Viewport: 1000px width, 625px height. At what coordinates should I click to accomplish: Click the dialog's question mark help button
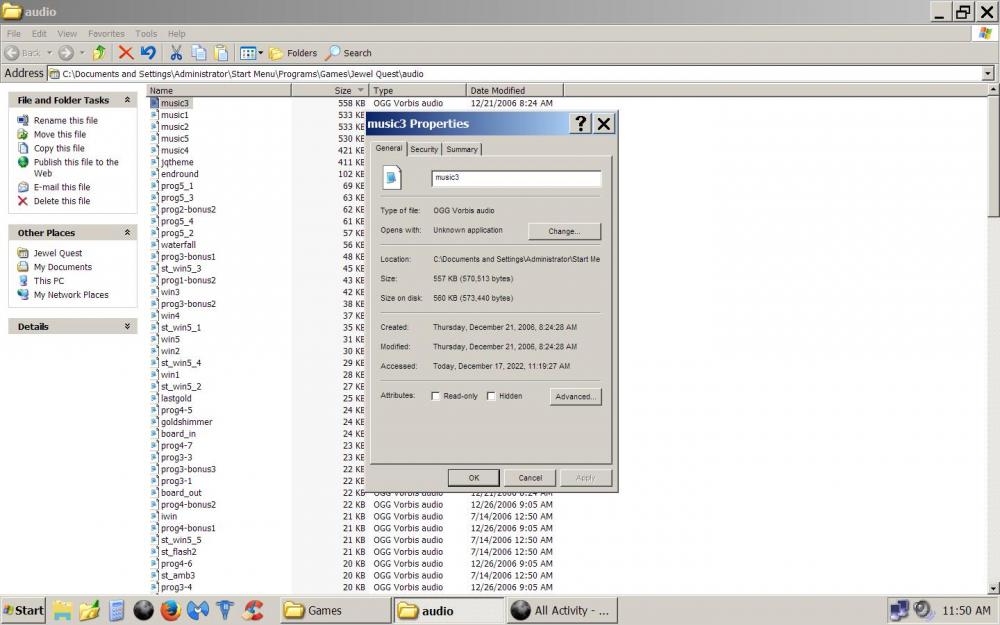580,124
